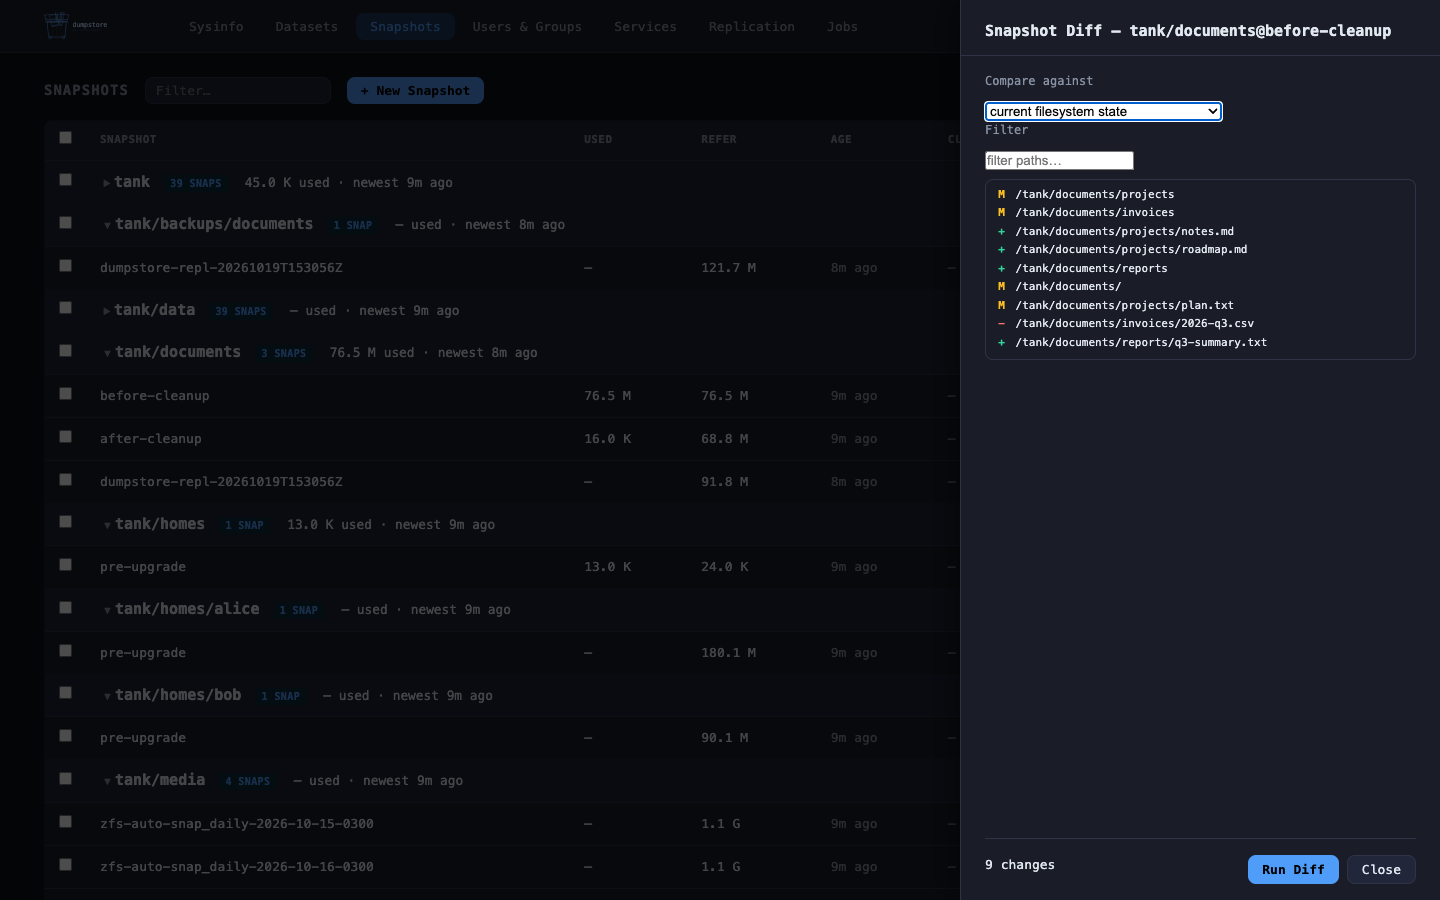Screen dimensions: 1440x900
Task: Select the /tank/documents/projects/notes.md diff entry
Action: point(1200,231)
